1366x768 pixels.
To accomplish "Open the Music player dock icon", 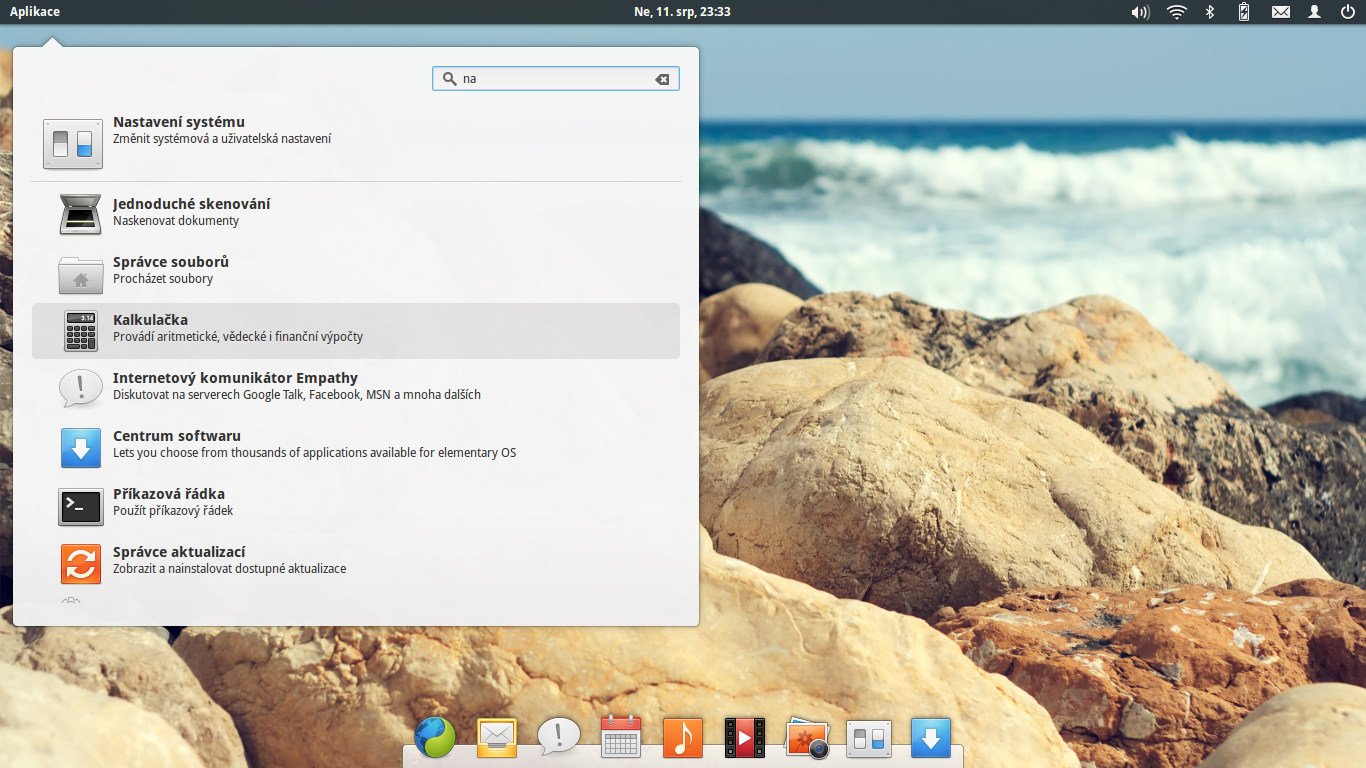I will click(x=682, y=737).
